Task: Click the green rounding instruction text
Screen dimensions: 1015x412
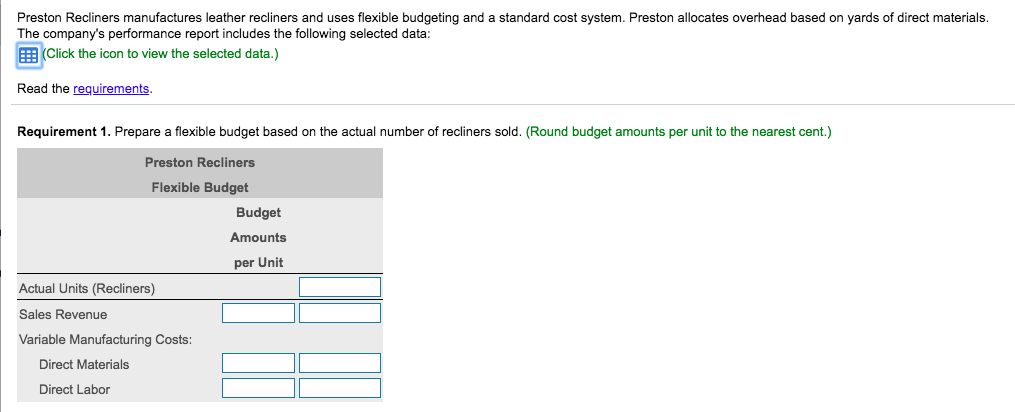Action: tap(677, 131)
